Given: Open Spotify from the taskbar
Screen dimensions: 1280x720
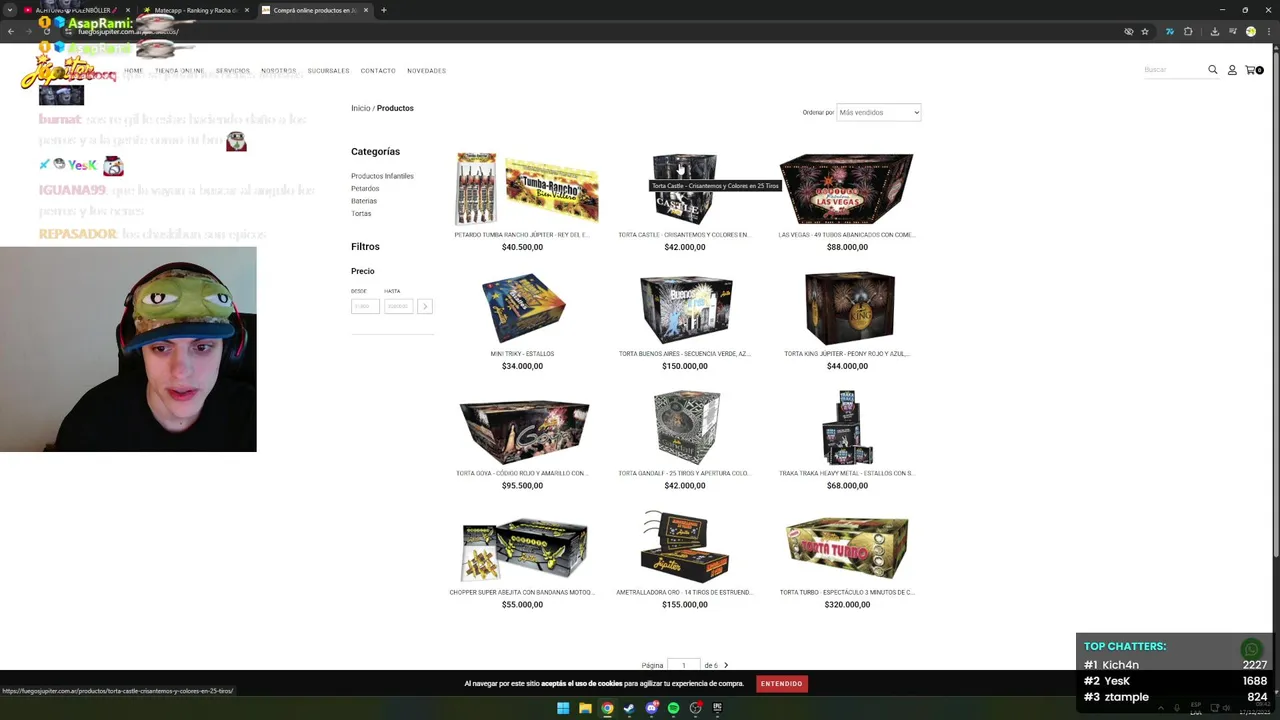Looking at the screenshot, I should [x=673, y=708].
